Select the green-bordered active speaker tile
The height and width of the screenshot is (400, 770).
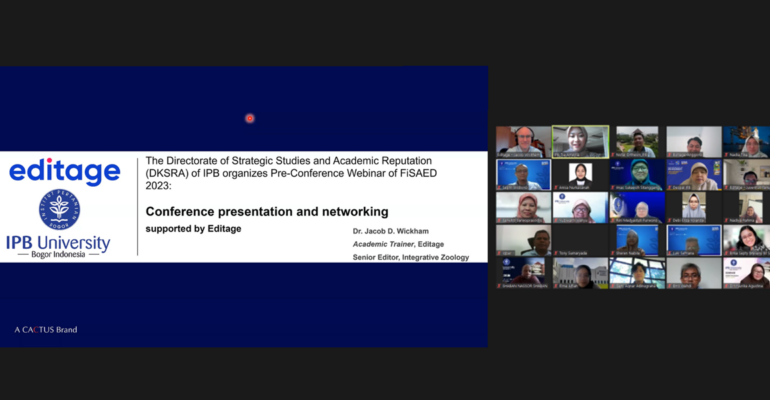580,141
